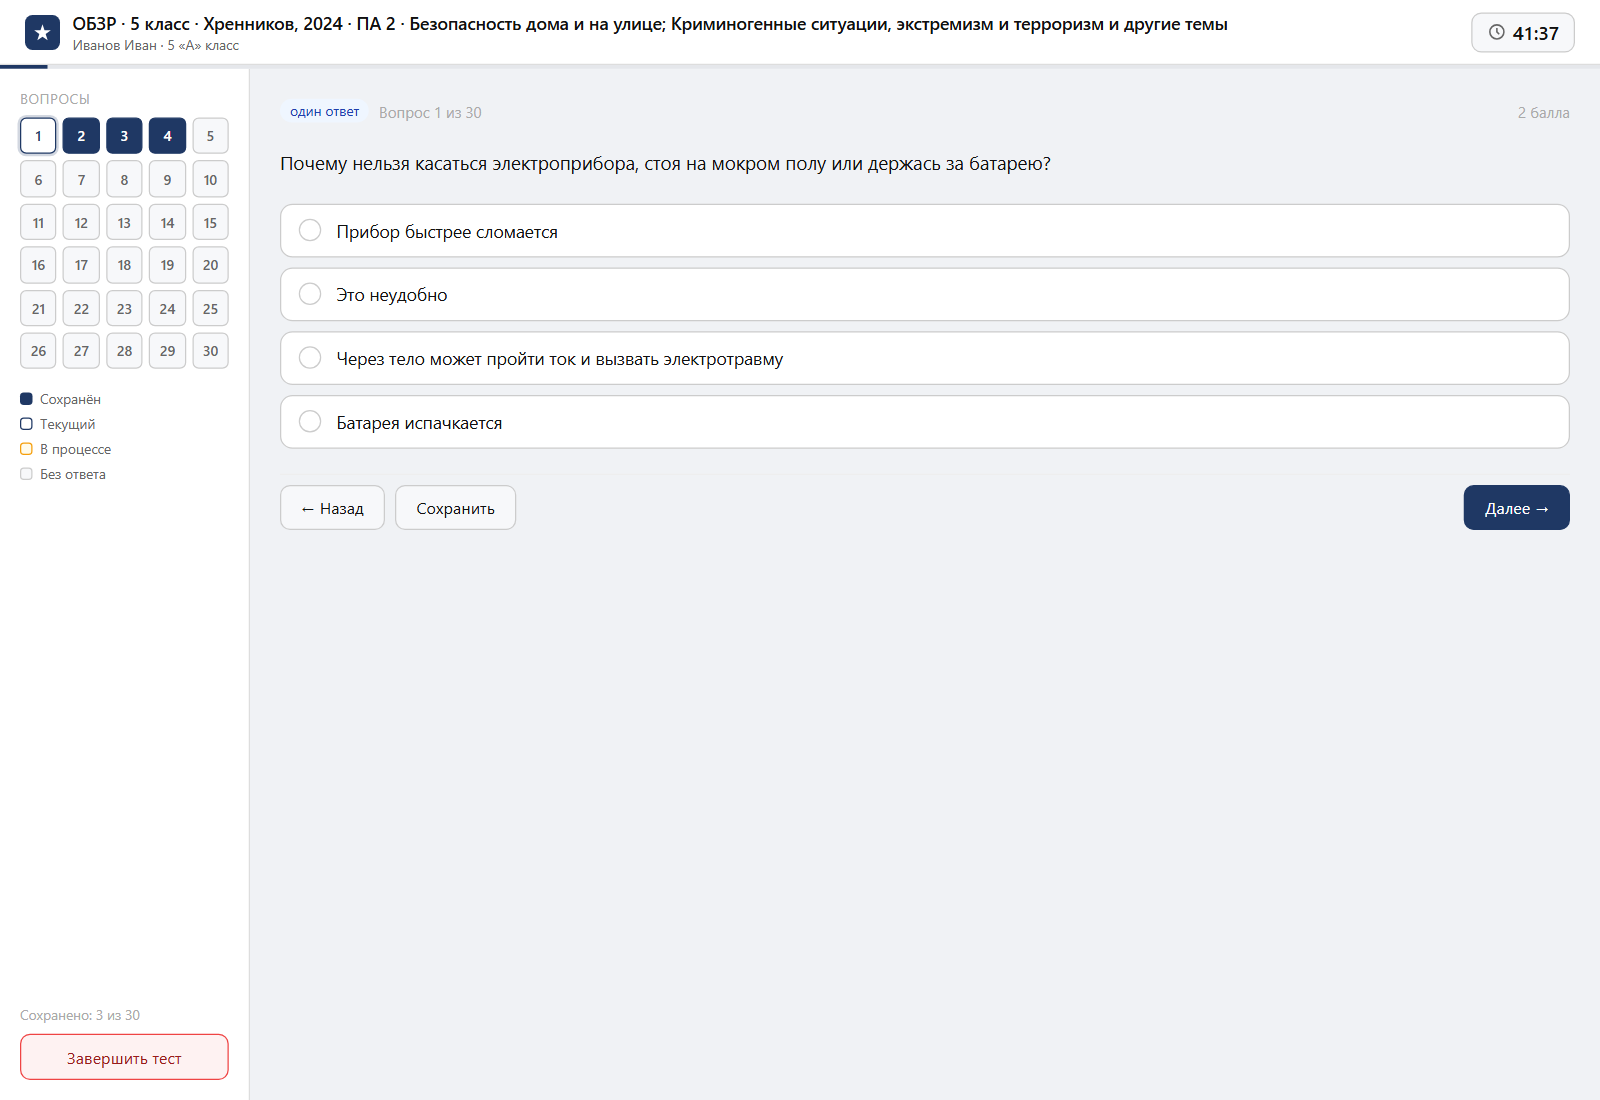Select answer 'Это неудобно'
This screenshot has width=1600, height=1100.
(x=924, y=295)
